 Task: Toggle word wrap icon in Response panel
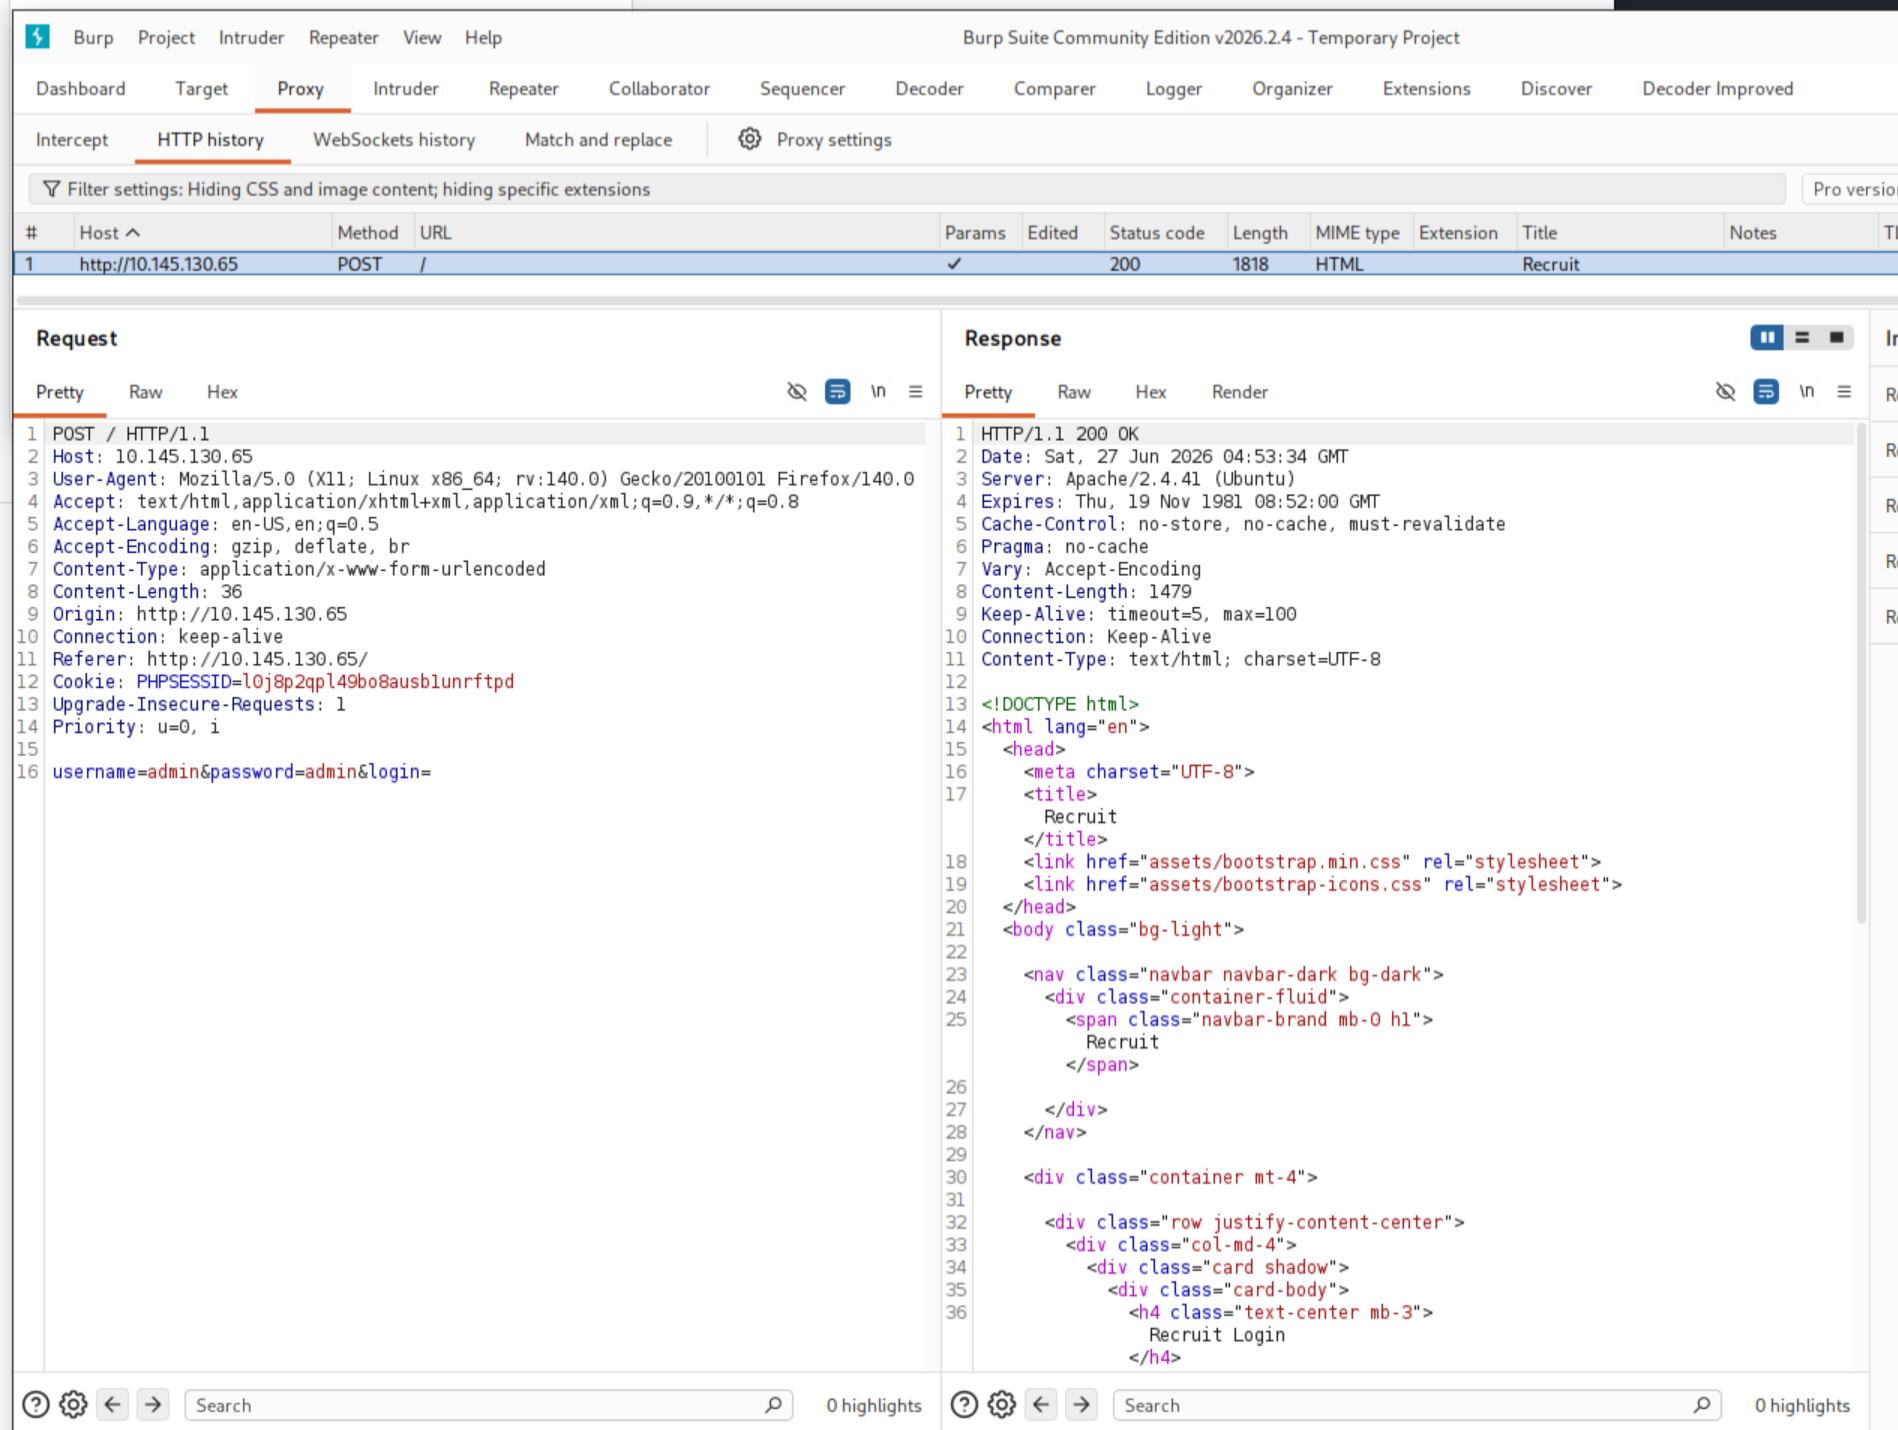pyautogui.click(x=1766, y=392)
